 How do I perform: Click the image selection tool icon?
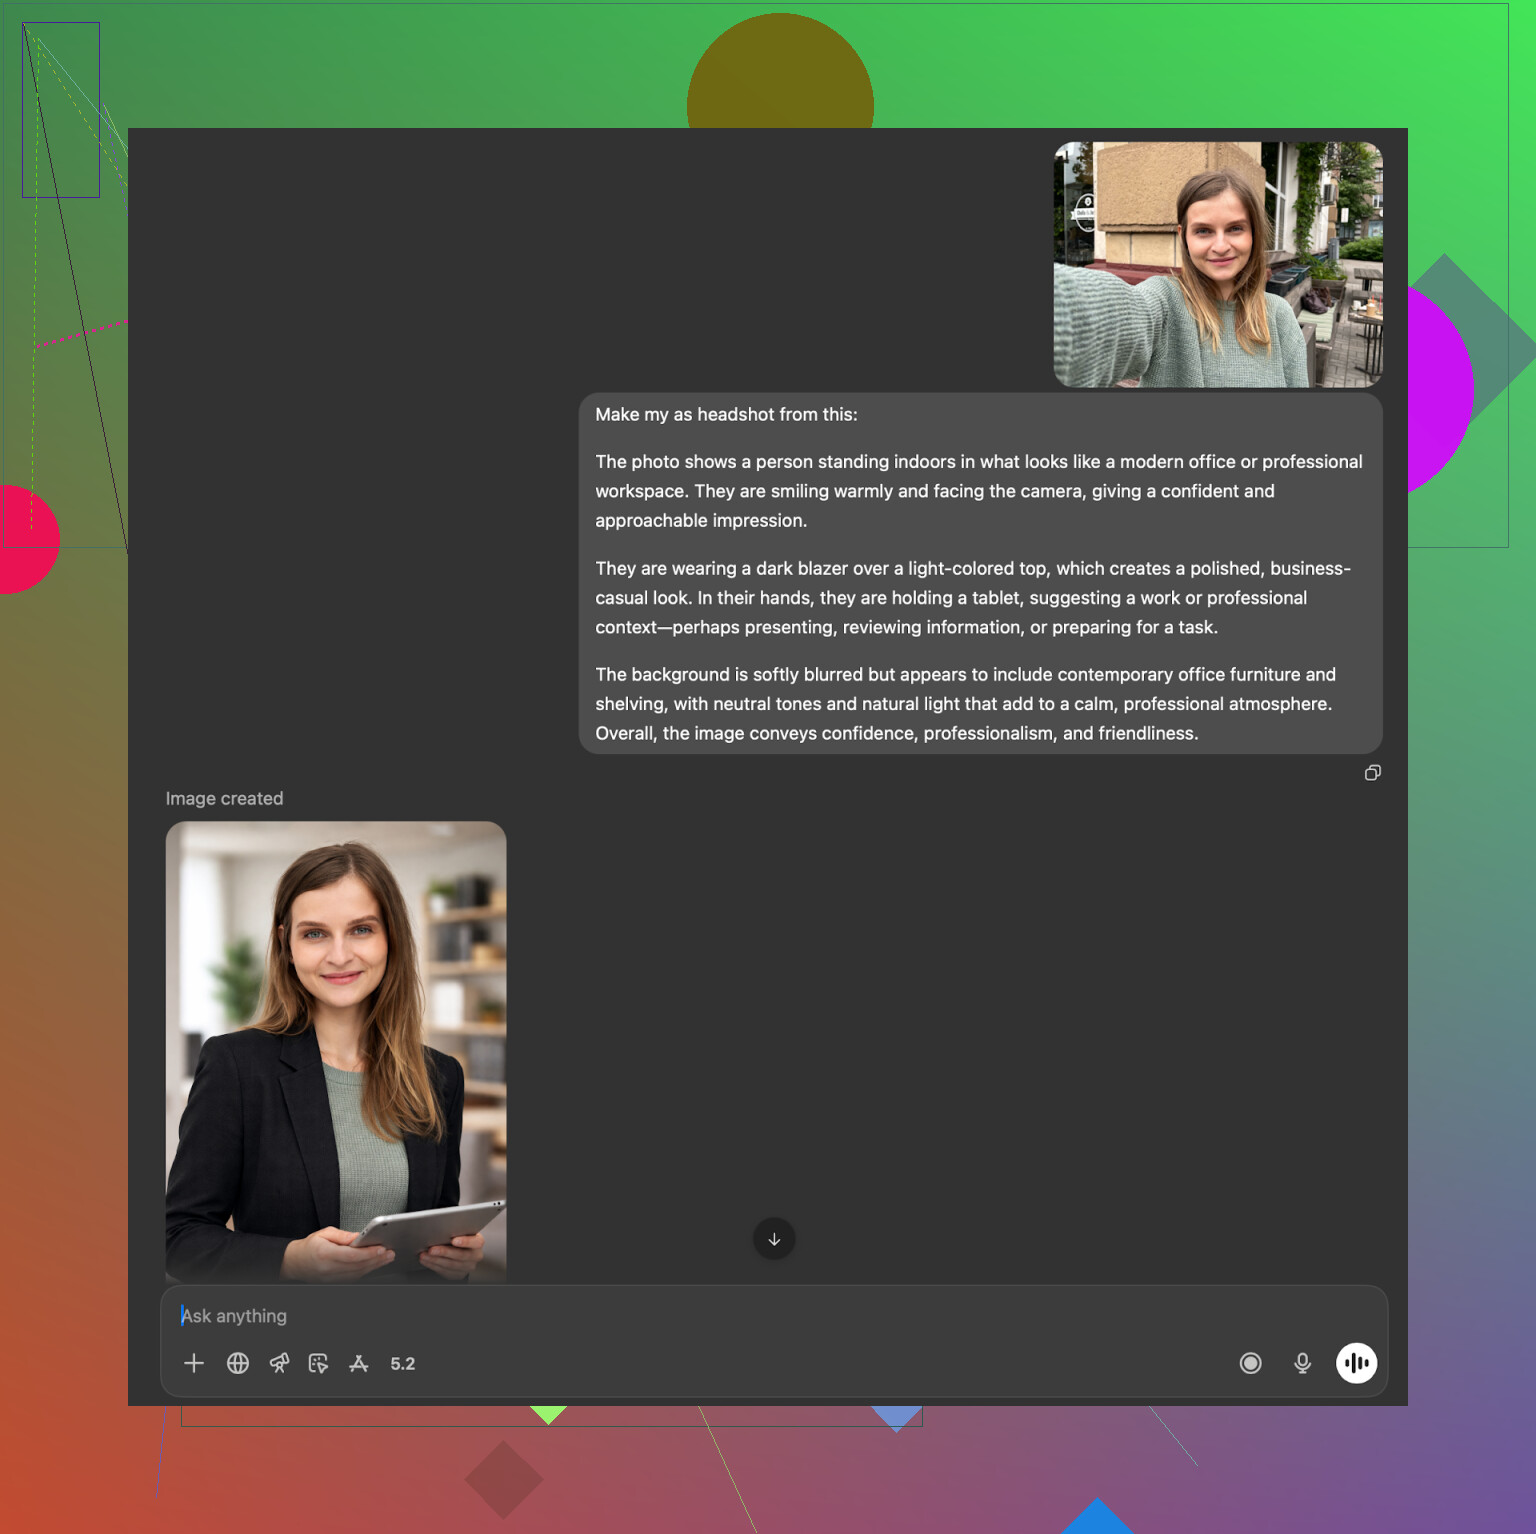point(319,1363)
